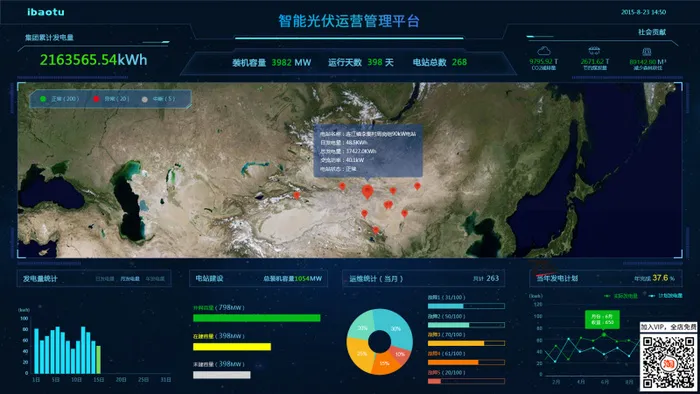This screenshot has height=394, width=700.
Task: Click the QR code image
Action: tap(668, 361)
